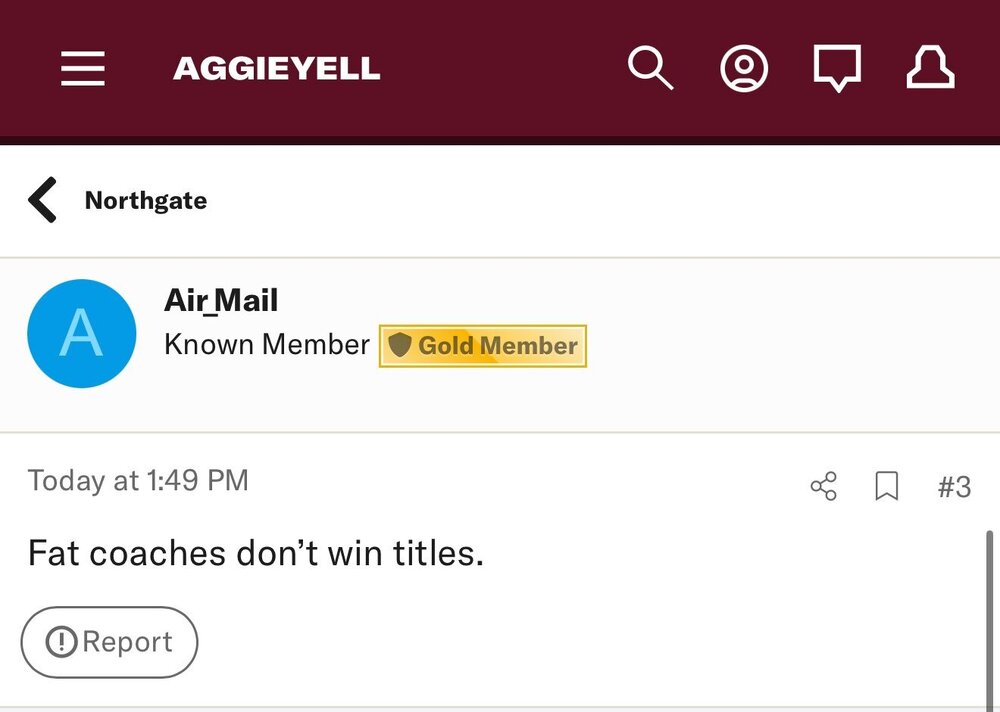This screenshot has height=712, width=1000.
Task: Share this post via share icon
Action: click(x=823, y=487)
